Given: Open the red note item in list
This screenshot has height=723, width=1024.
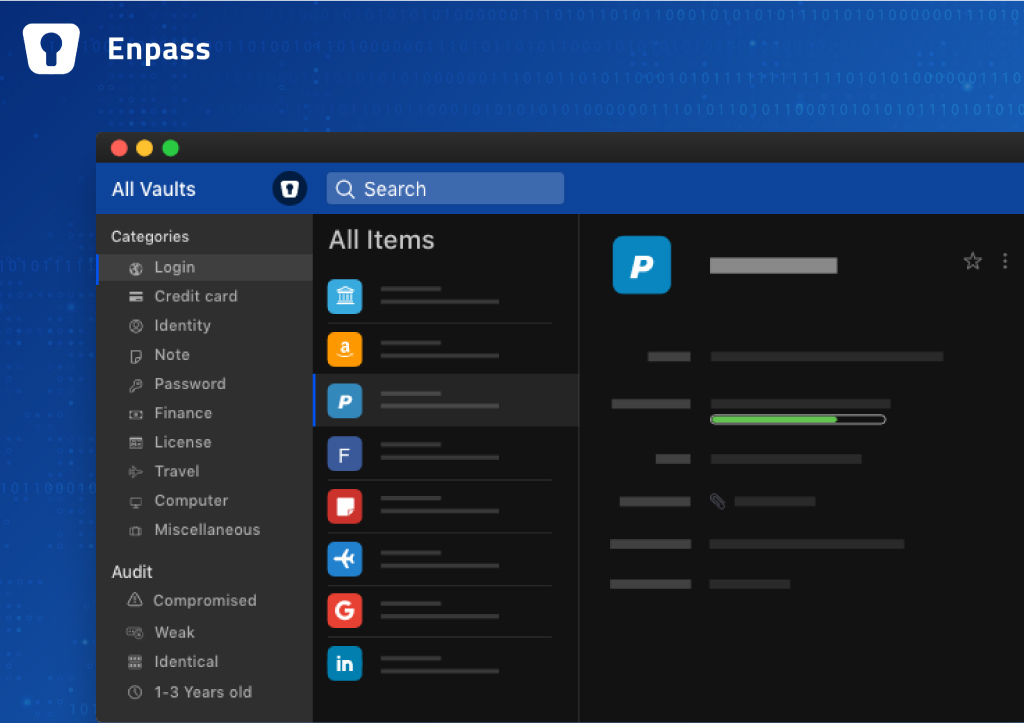Looking at the screenshot, I should point(445,506).
